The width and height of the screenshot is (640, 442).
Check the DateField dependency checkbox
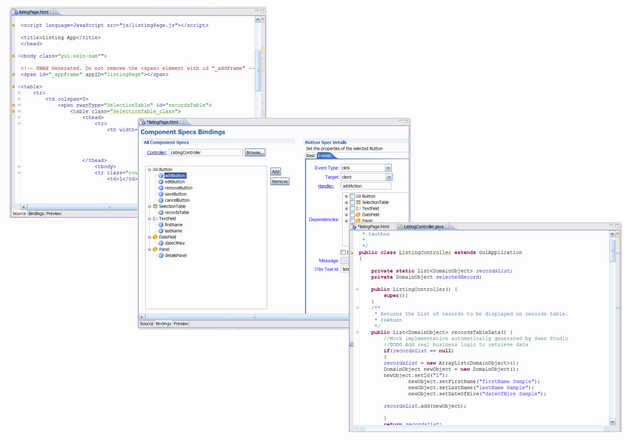[352, 214]
